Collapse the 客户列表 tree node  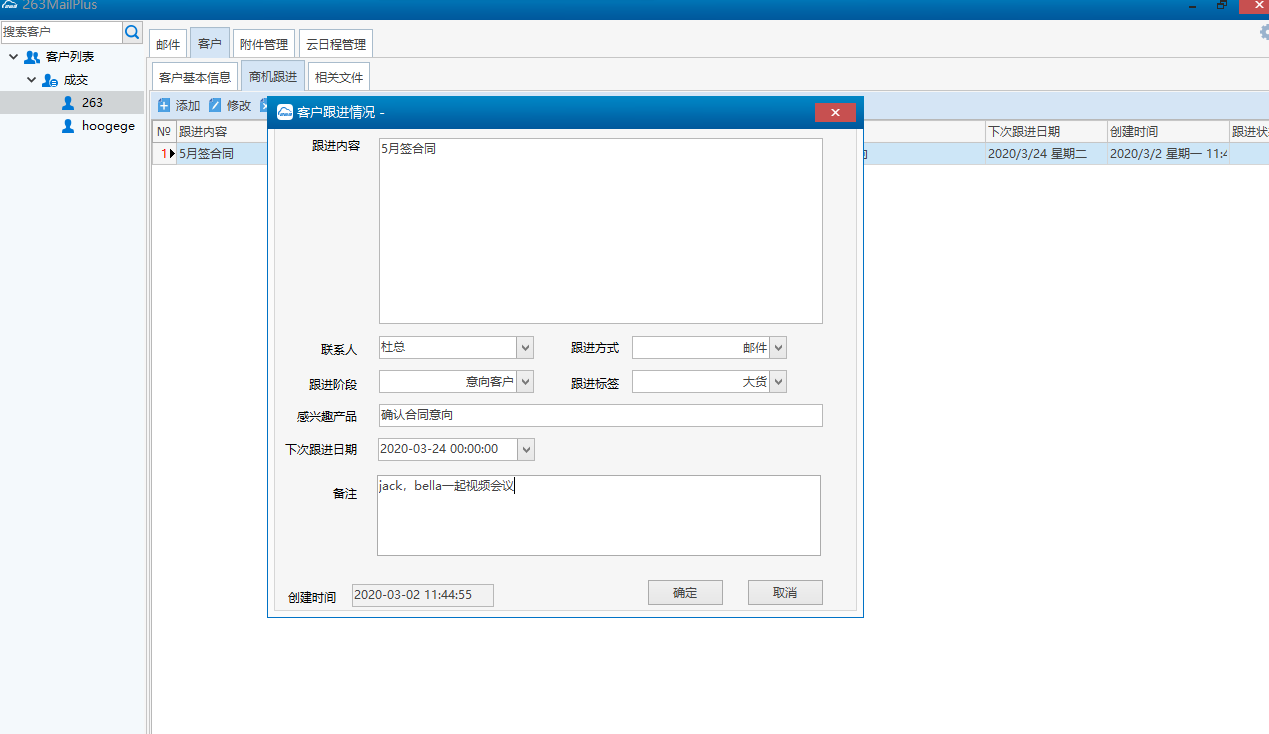(13, 57)
